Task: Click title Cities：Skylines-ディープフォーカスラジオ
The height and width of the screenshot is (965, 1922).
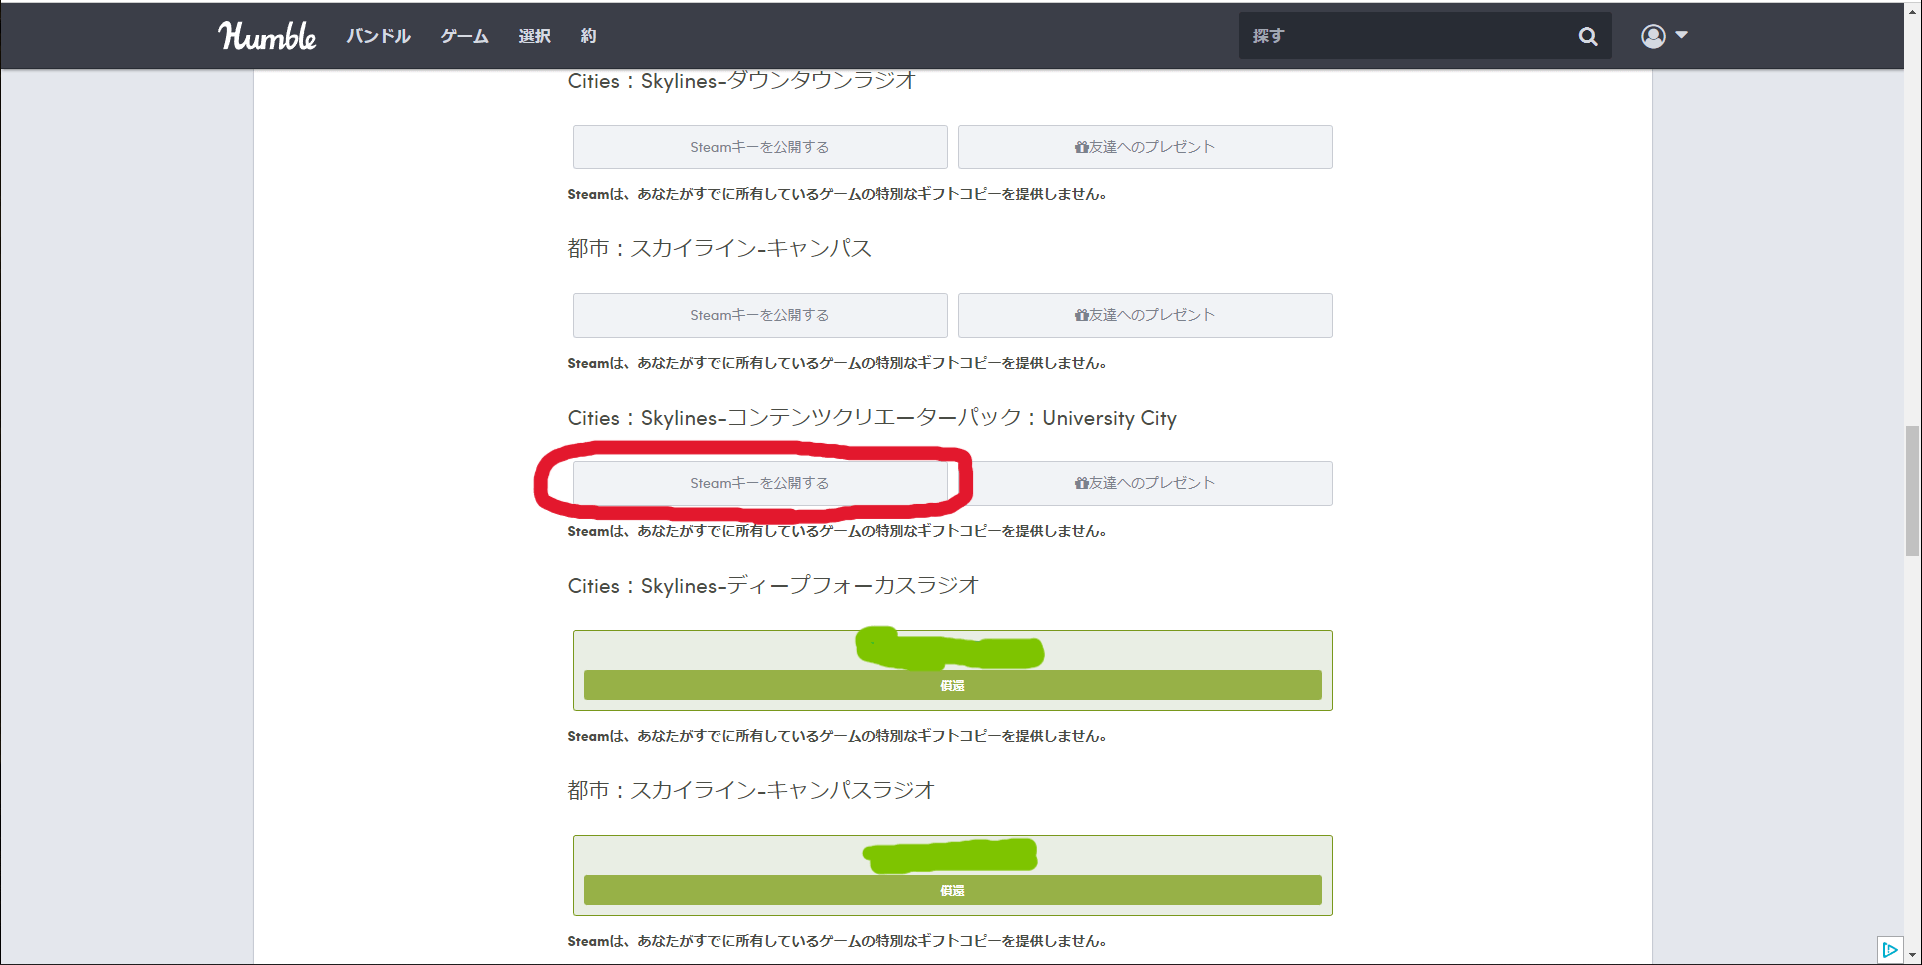Action: coord(773,586)
